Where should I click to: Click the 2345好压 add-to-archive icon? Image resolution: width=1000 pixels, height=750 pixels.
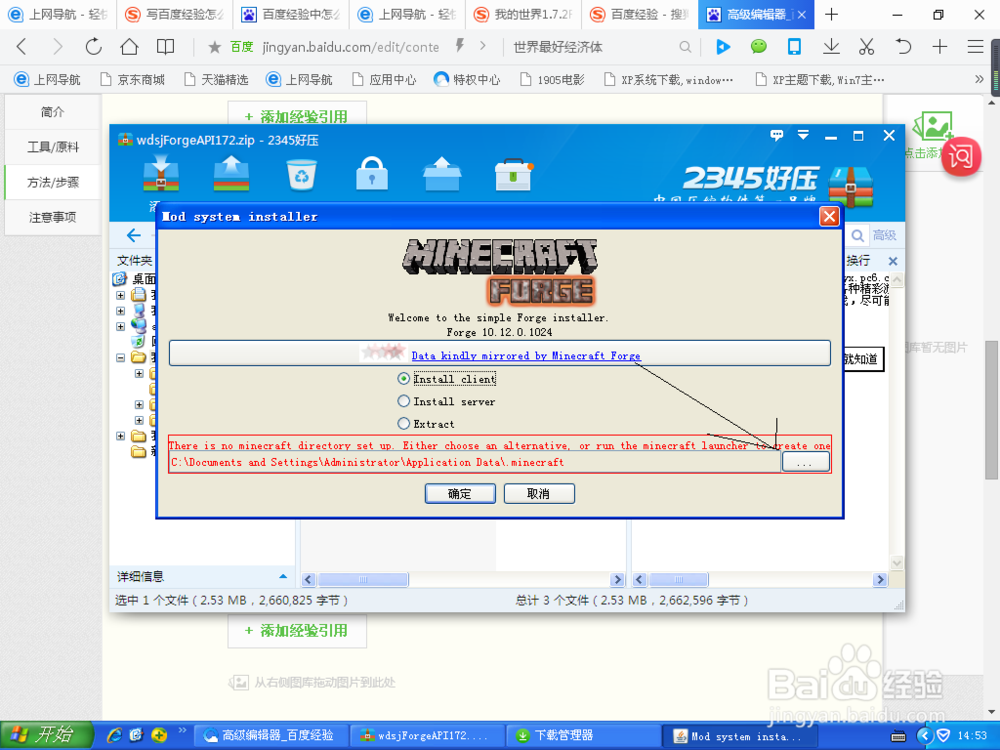point(161,173)
